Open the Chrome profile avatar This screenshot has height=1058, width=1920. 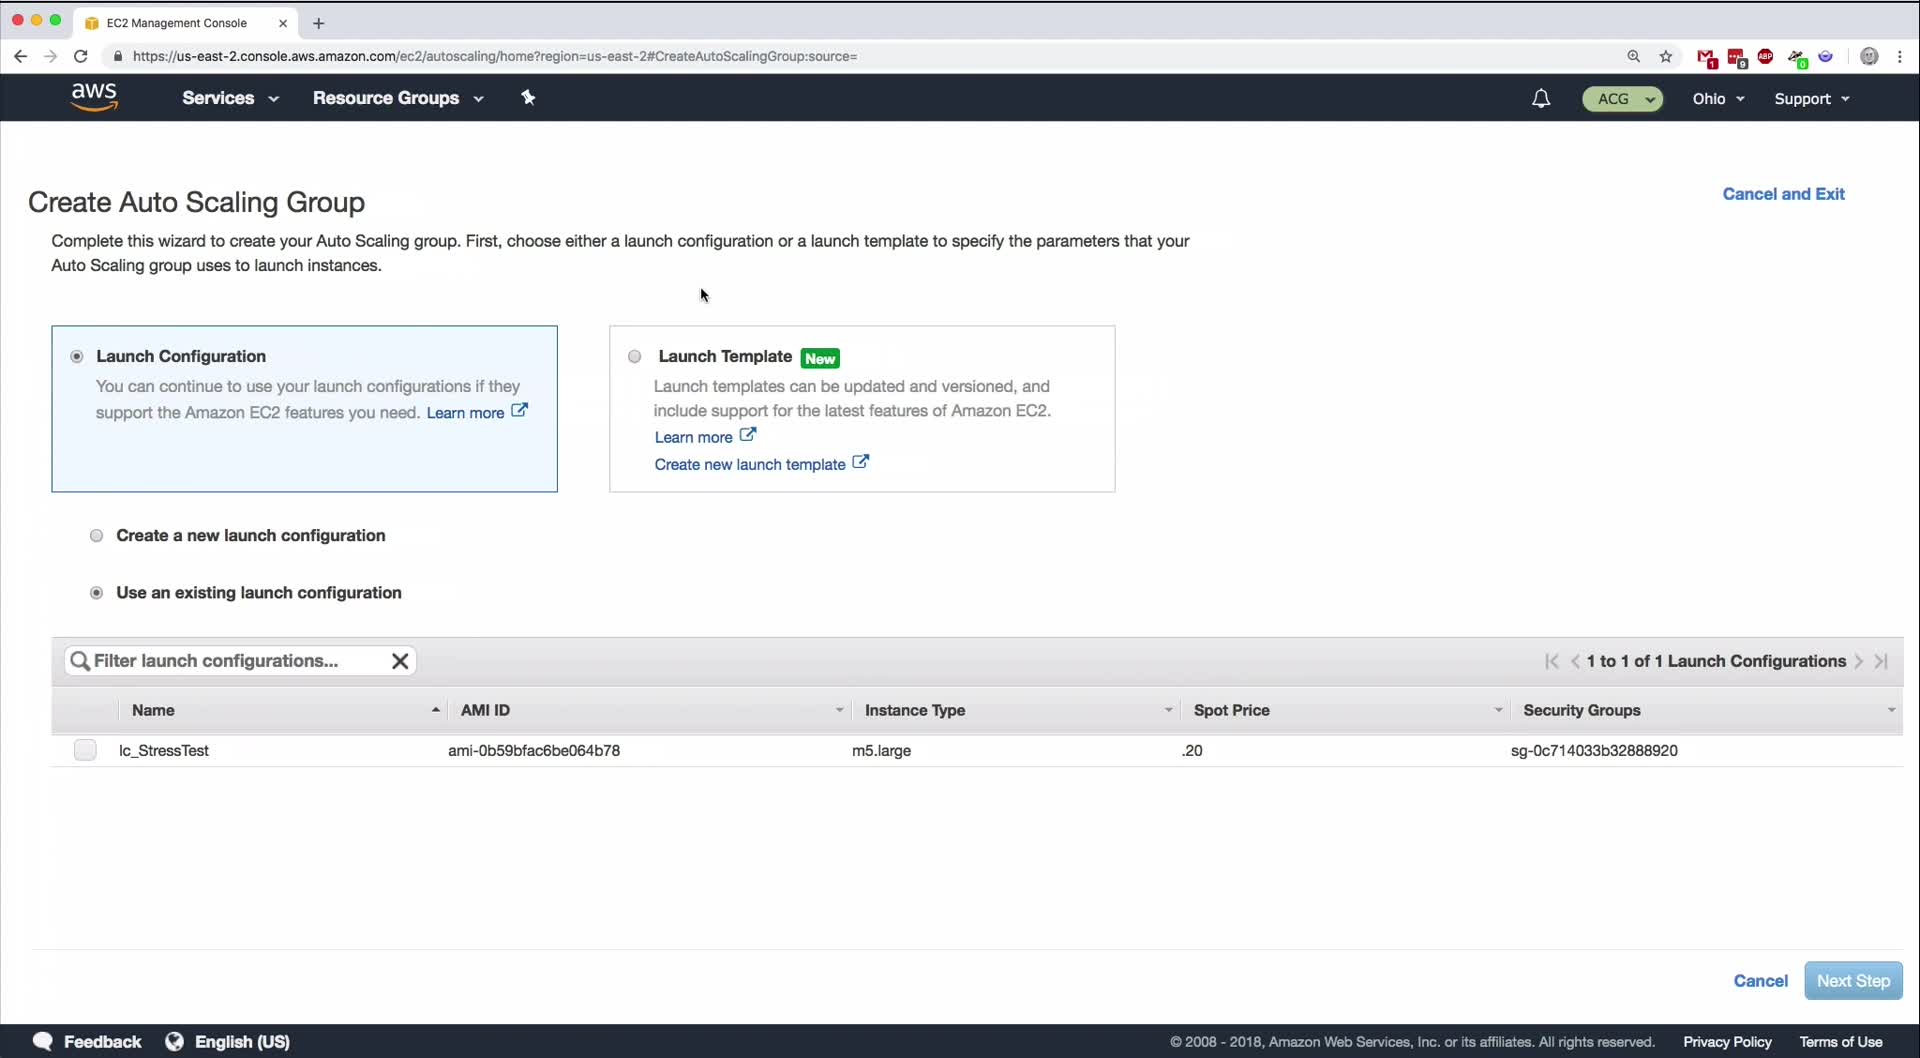point(1869,56)
